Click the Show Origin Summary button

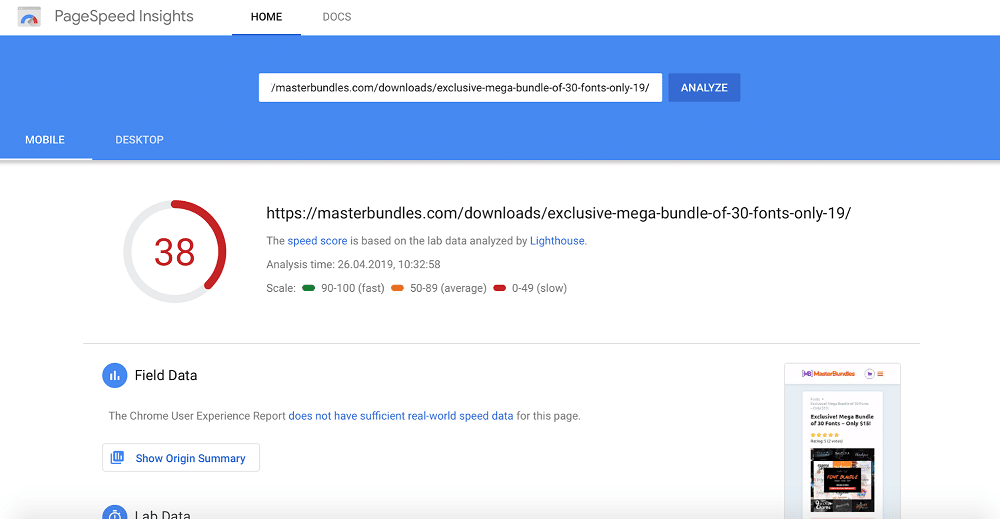pyautogui.click(x=180, y=458)
